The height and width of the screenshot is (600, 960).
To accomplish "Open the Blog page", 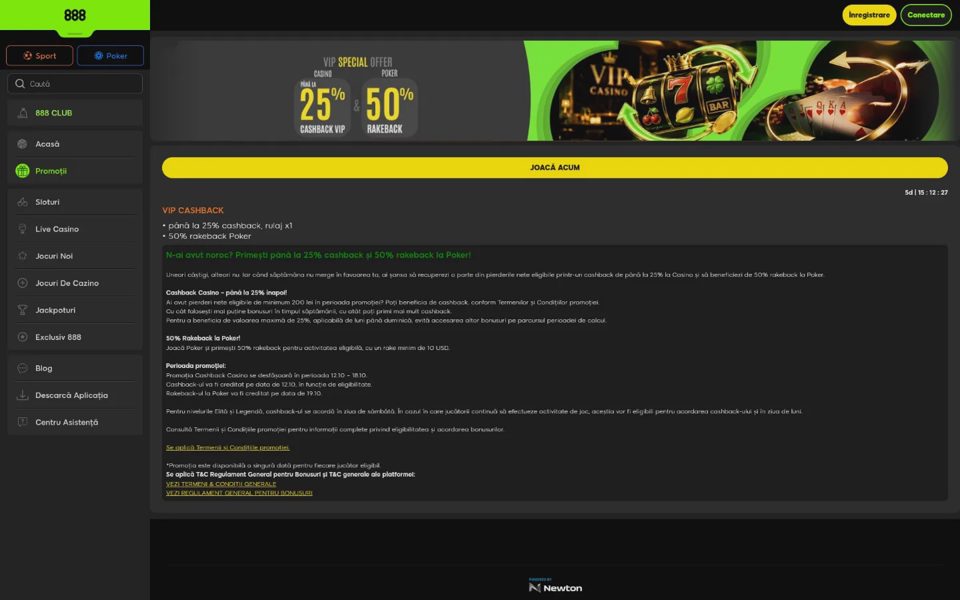I will (x=75, y=368).
